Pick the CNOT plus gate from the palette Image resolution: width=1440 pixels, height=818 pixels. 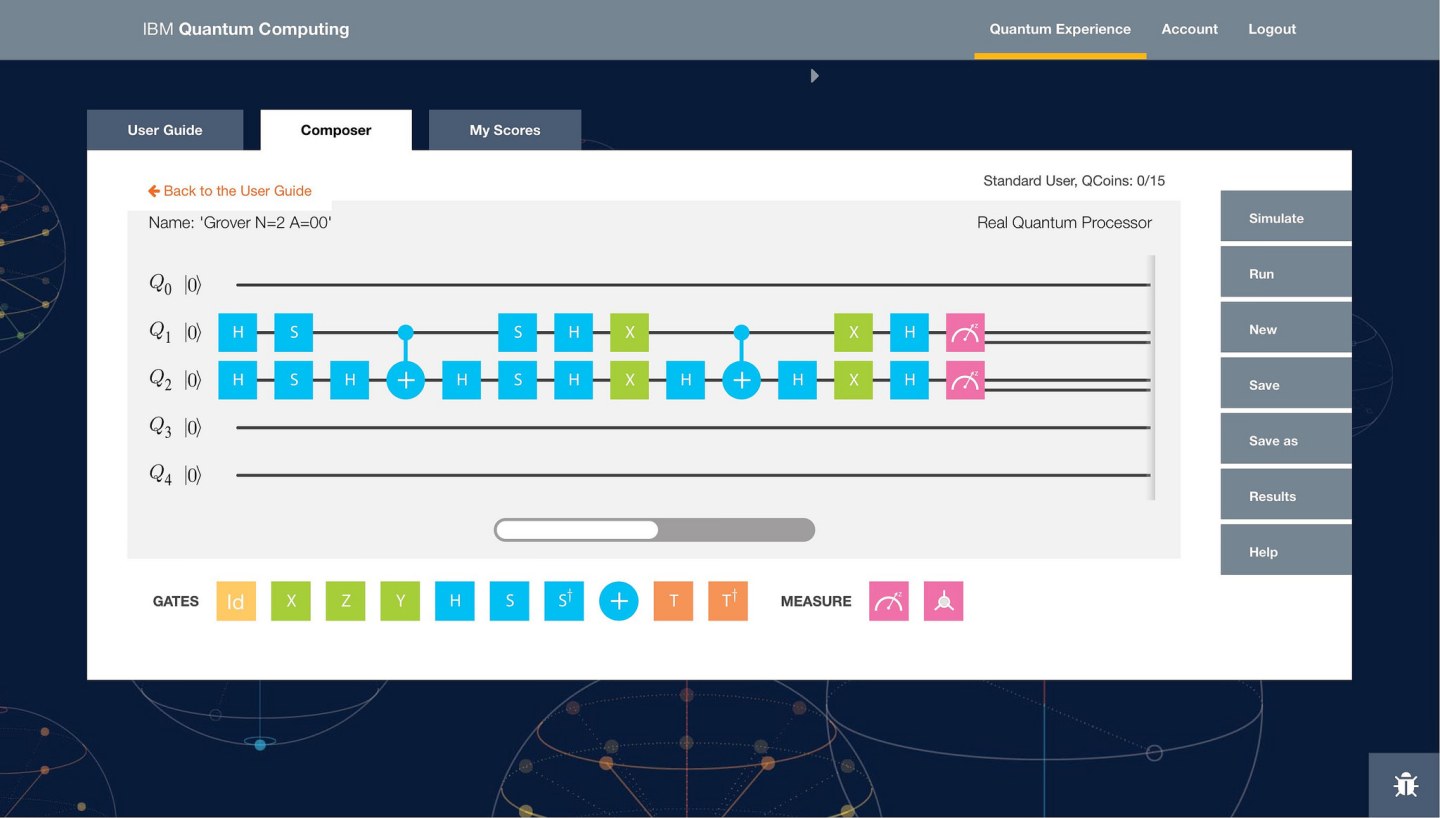[x=618, y=601]
